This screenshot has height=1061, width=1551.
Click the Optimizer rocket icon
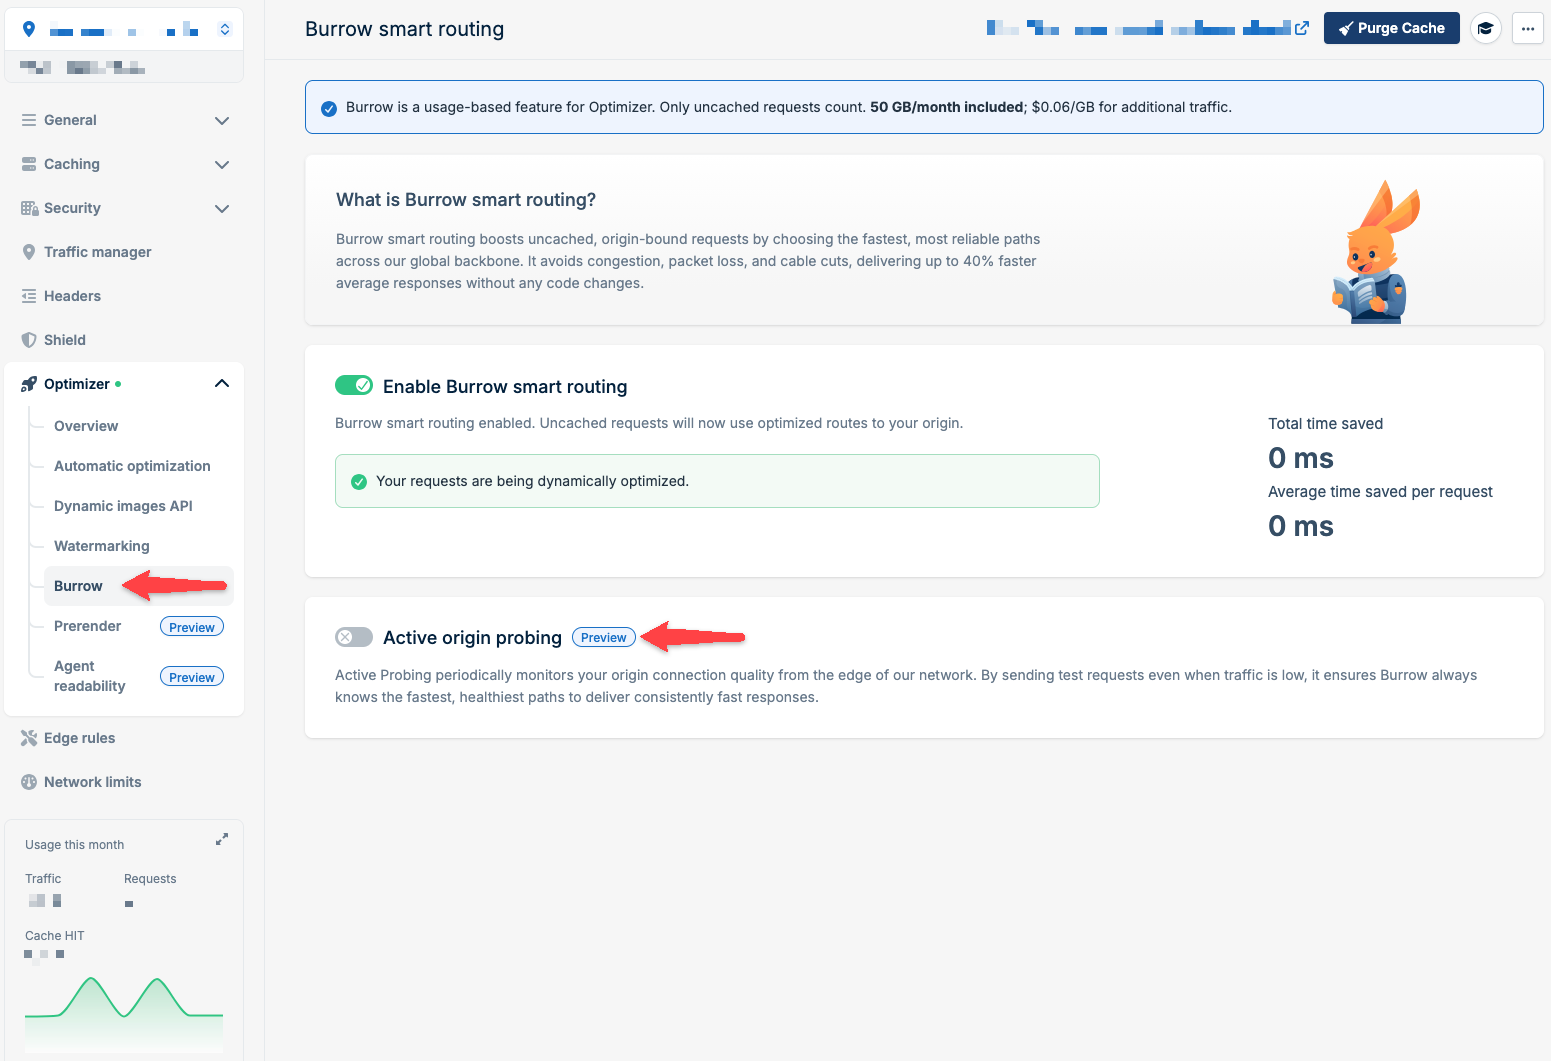click(29, 384)
